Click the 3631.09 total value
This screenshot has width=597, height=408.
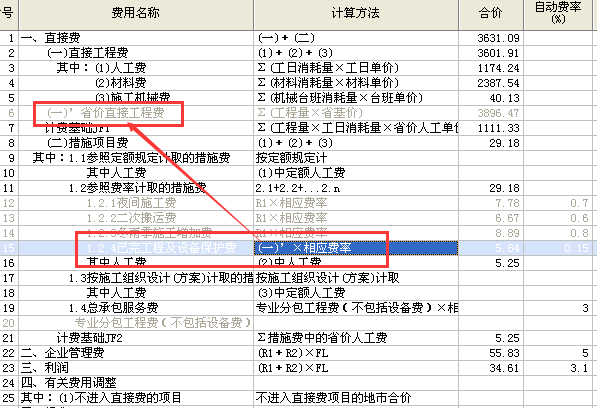point(498,38)
